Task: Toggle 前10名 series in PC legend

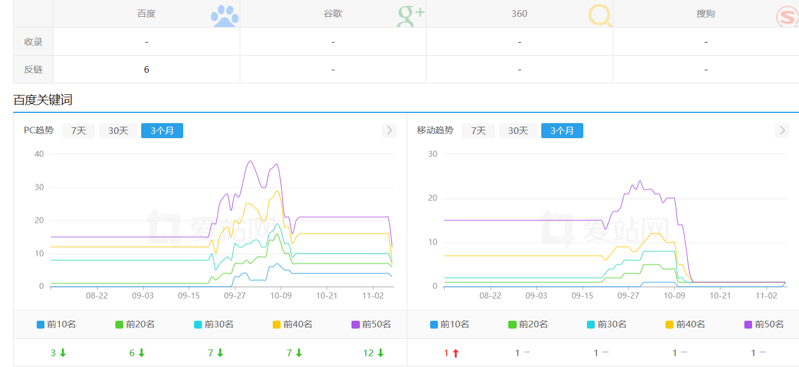Action: (56, 324)
